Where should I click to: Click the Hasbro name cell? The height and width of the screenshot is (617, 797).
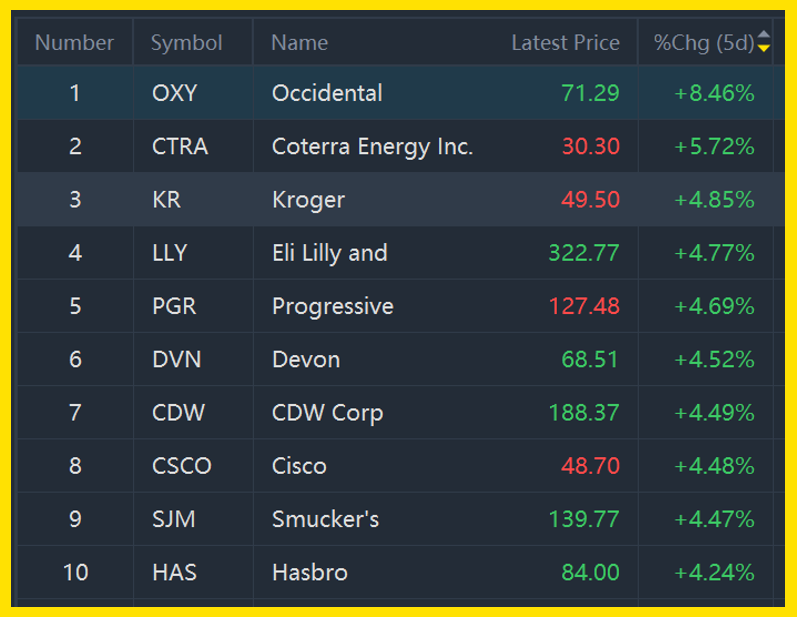(310, 573)
